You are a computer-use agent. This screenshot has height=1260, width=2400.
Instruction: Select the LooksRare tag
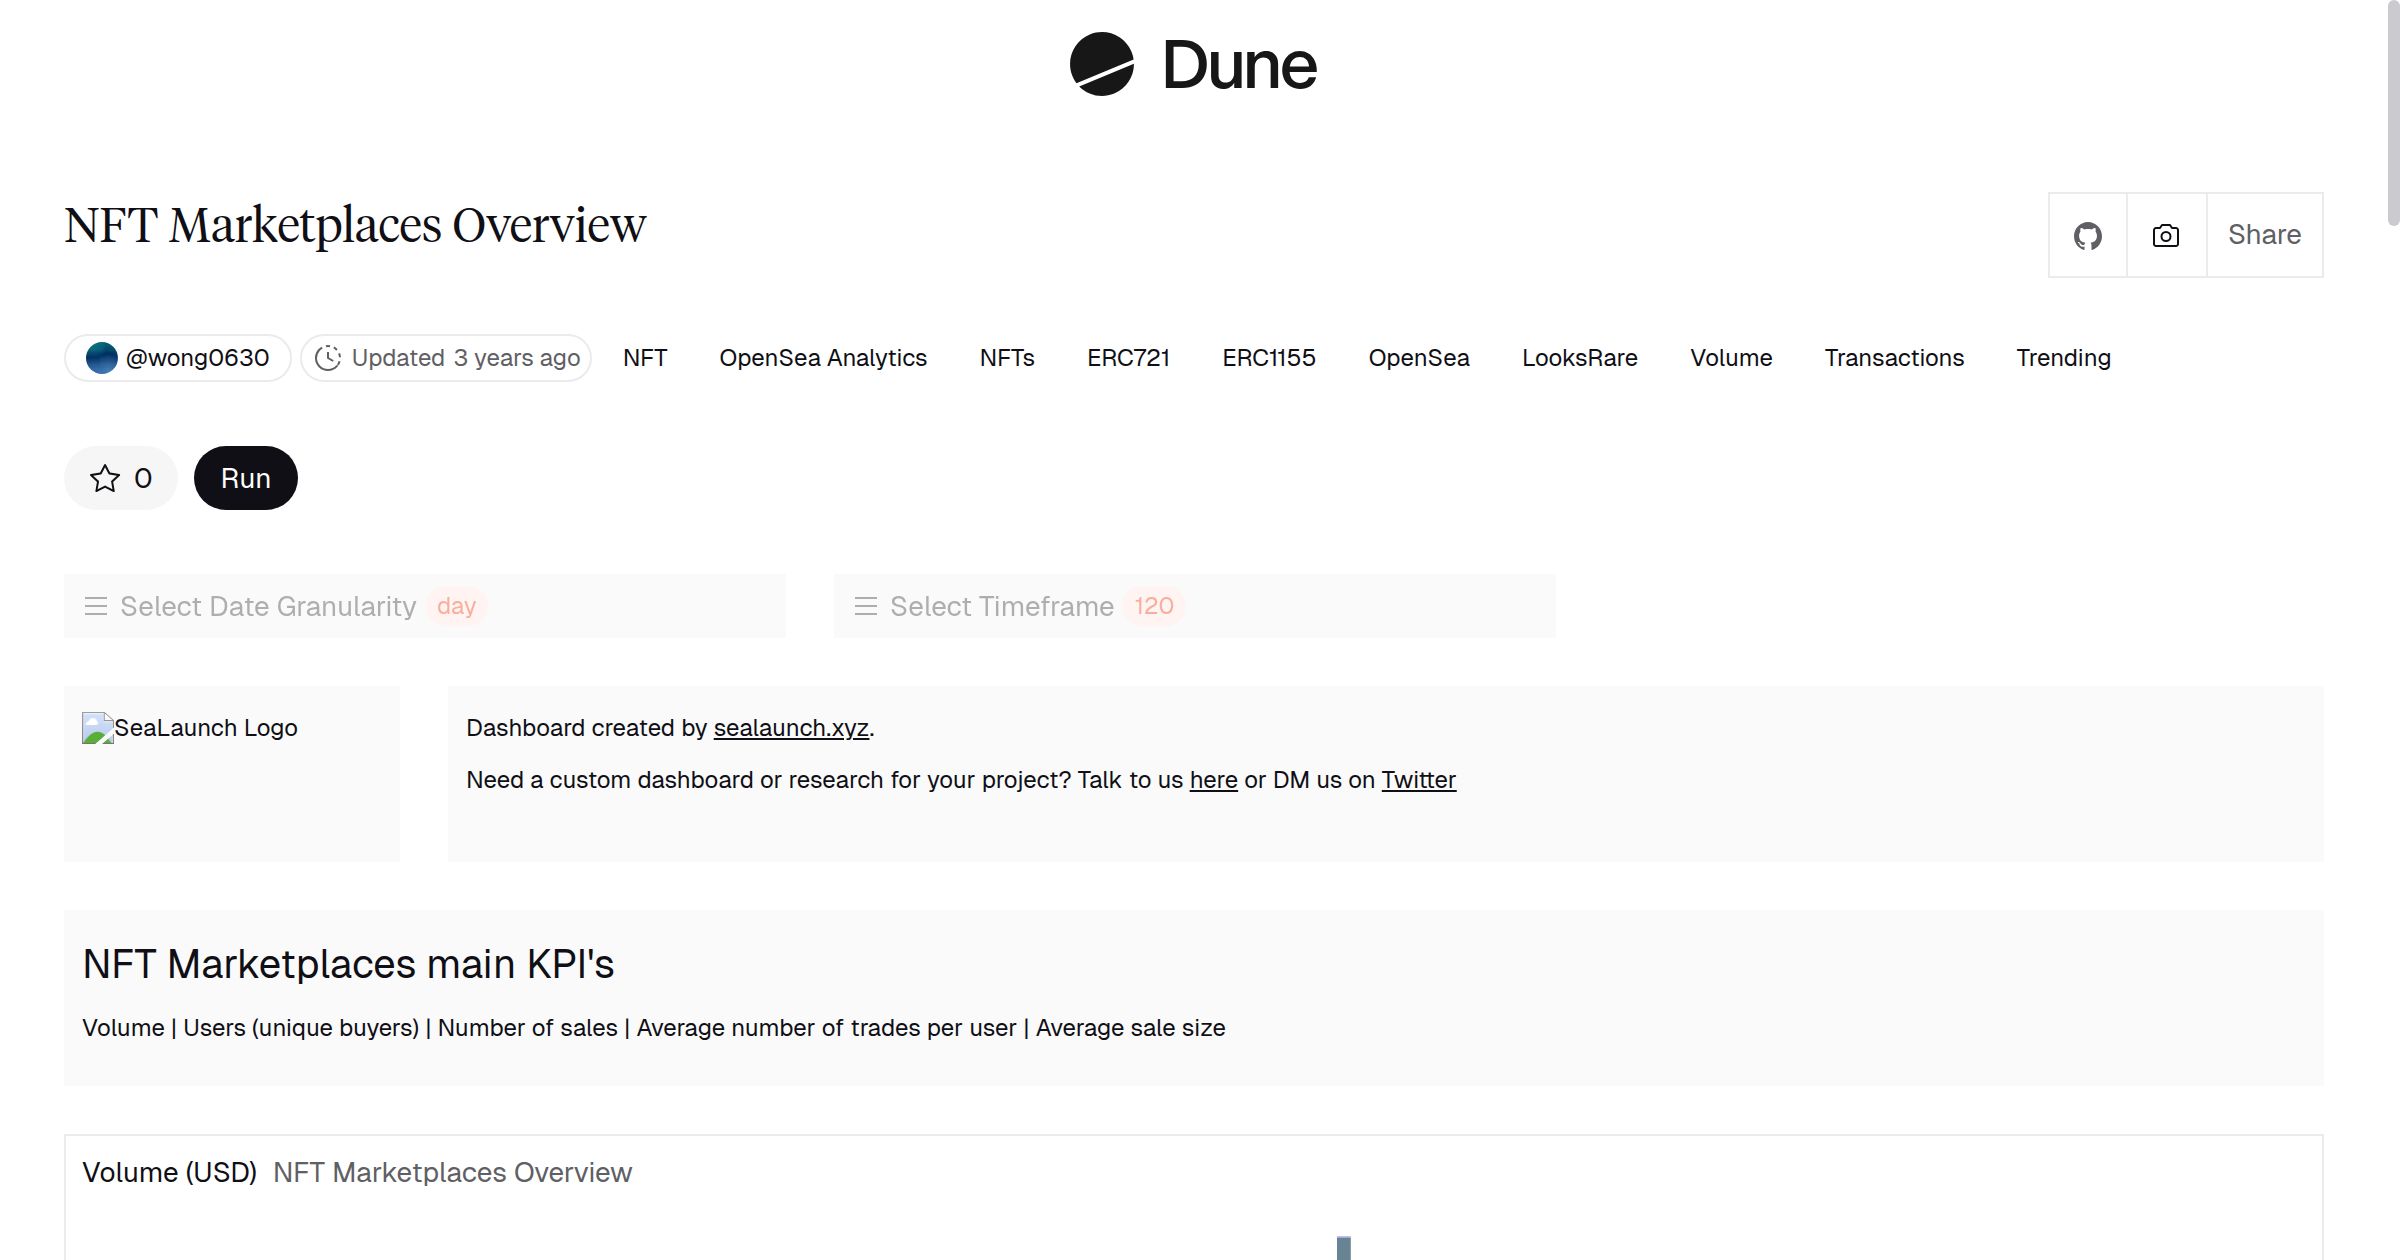tap(1579, 358)
